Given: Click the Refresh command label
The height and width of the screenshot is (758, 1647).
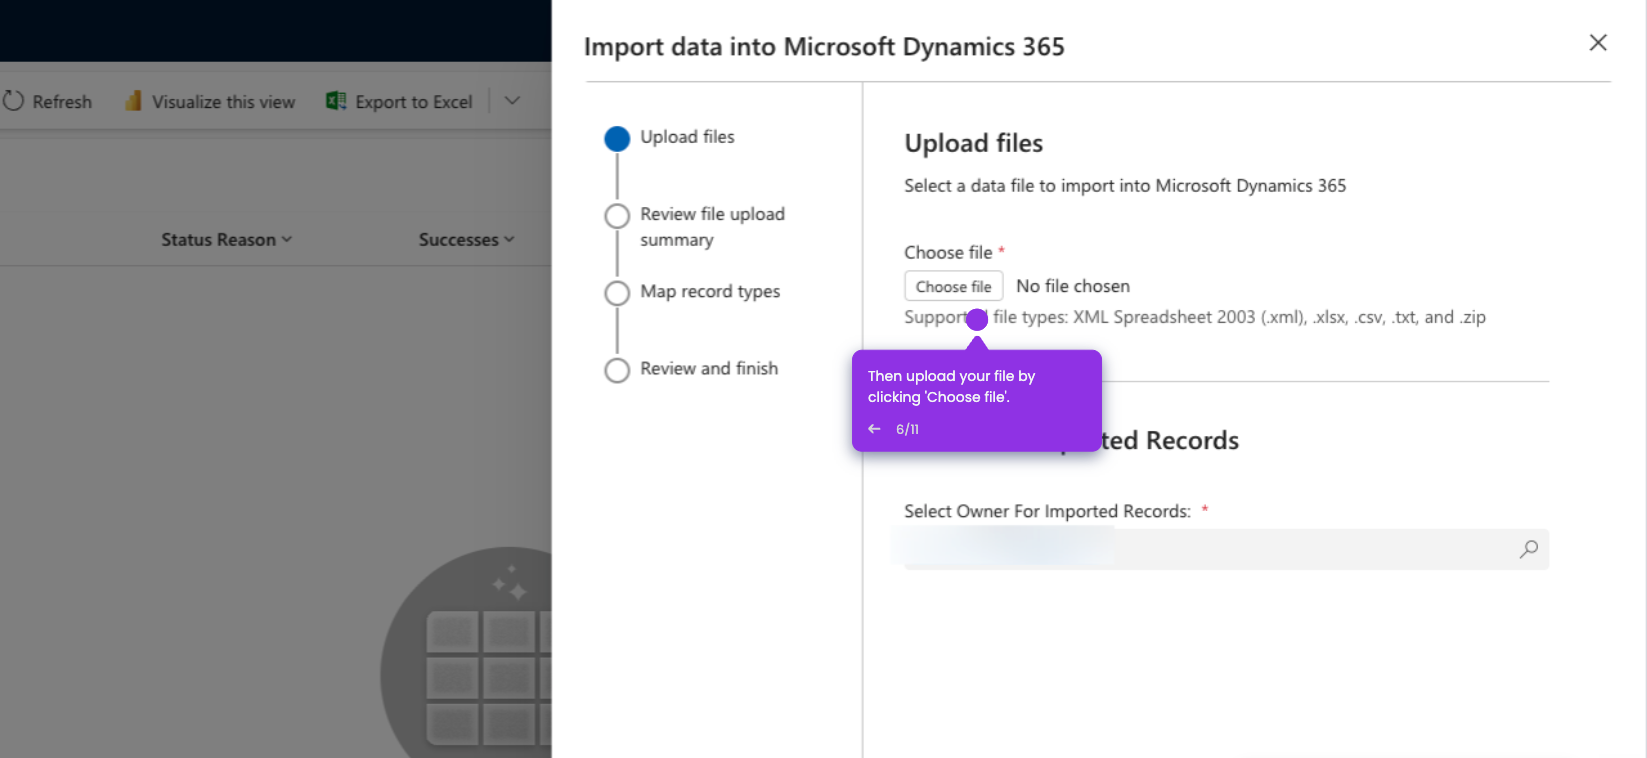Looking at the screenshot, I should [62, 102].
